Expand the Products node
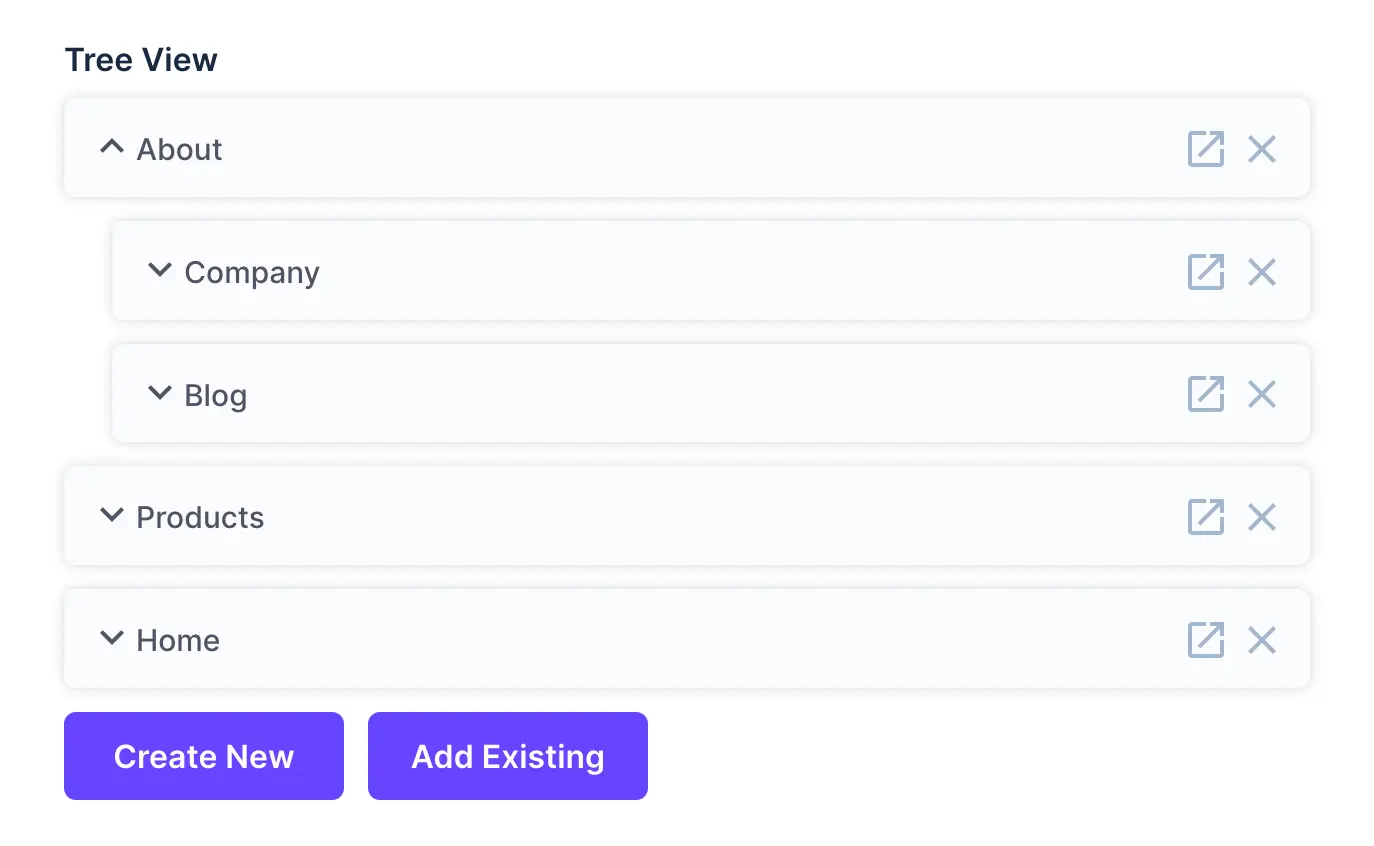The height and width of the screenshot is (846, 1374). (x=111, y=514)
